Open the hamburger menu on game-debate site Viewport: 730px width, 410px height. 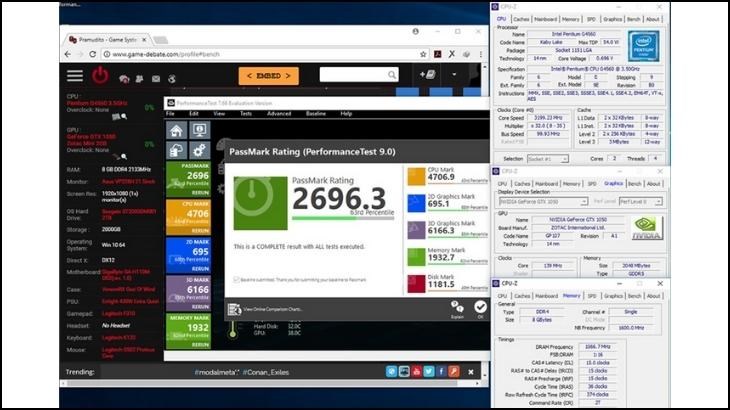tap(75, 76)
